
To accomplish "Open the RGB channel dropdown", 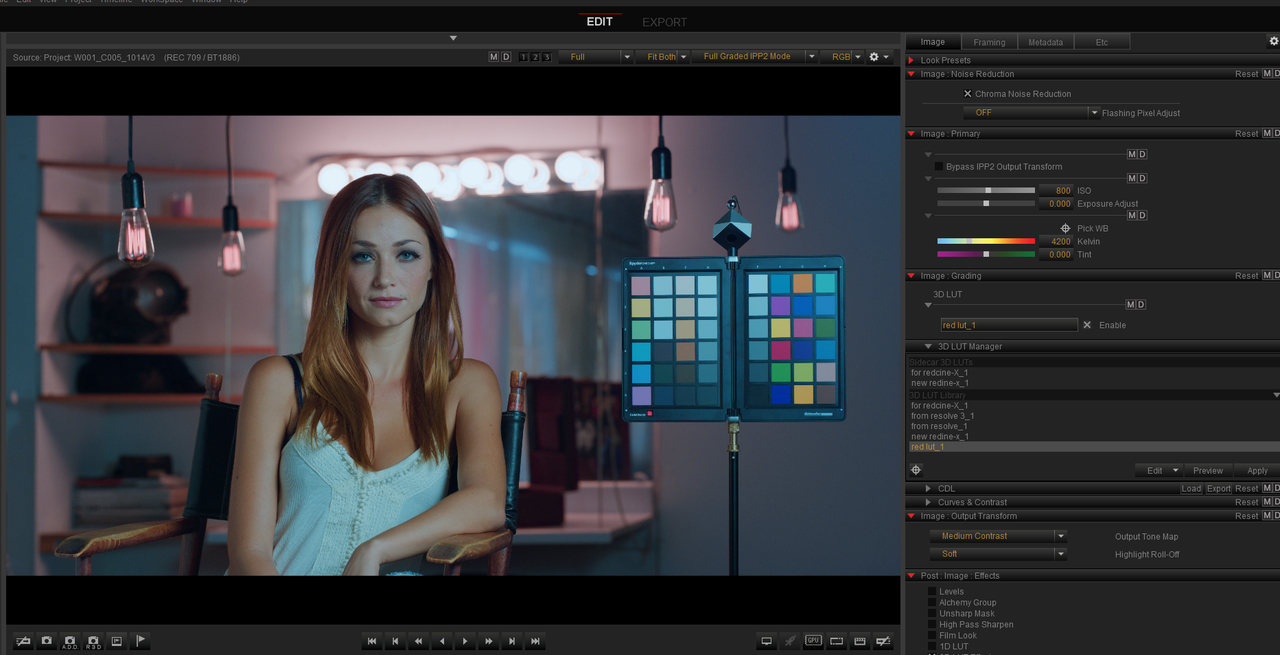I will point(842,57).
